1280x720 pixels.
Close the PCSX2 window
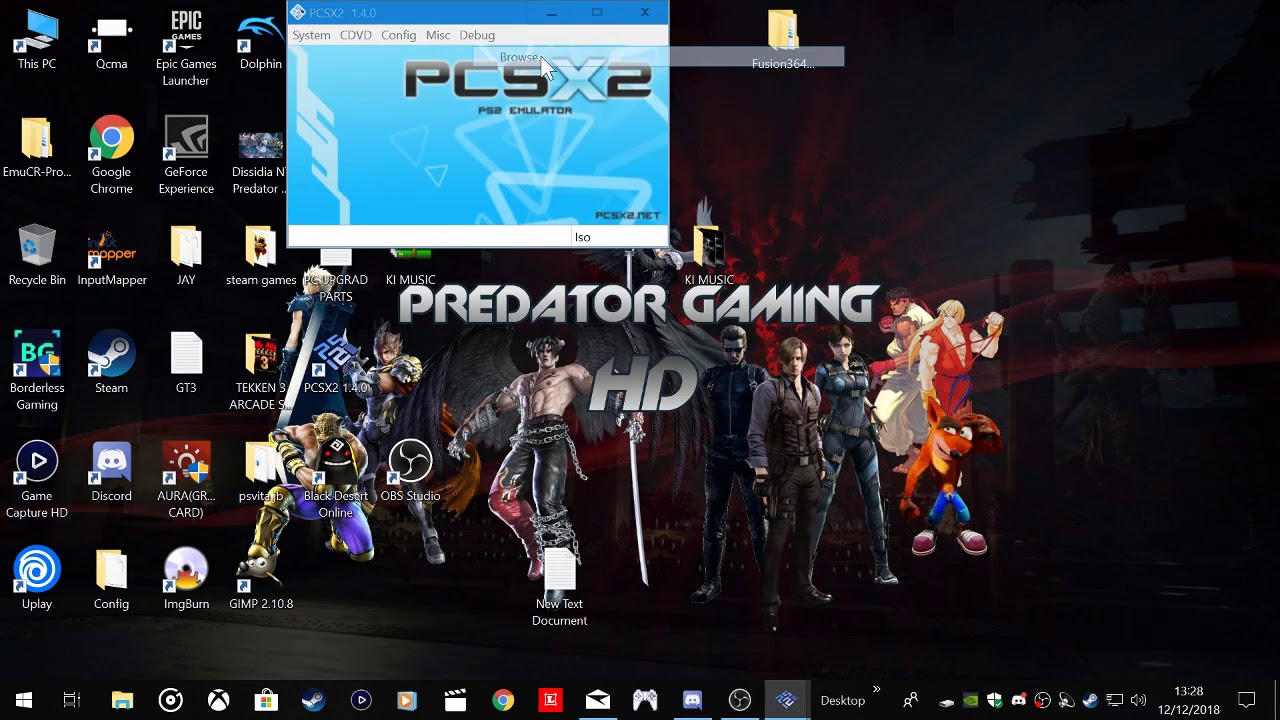(x=645, y=13)
